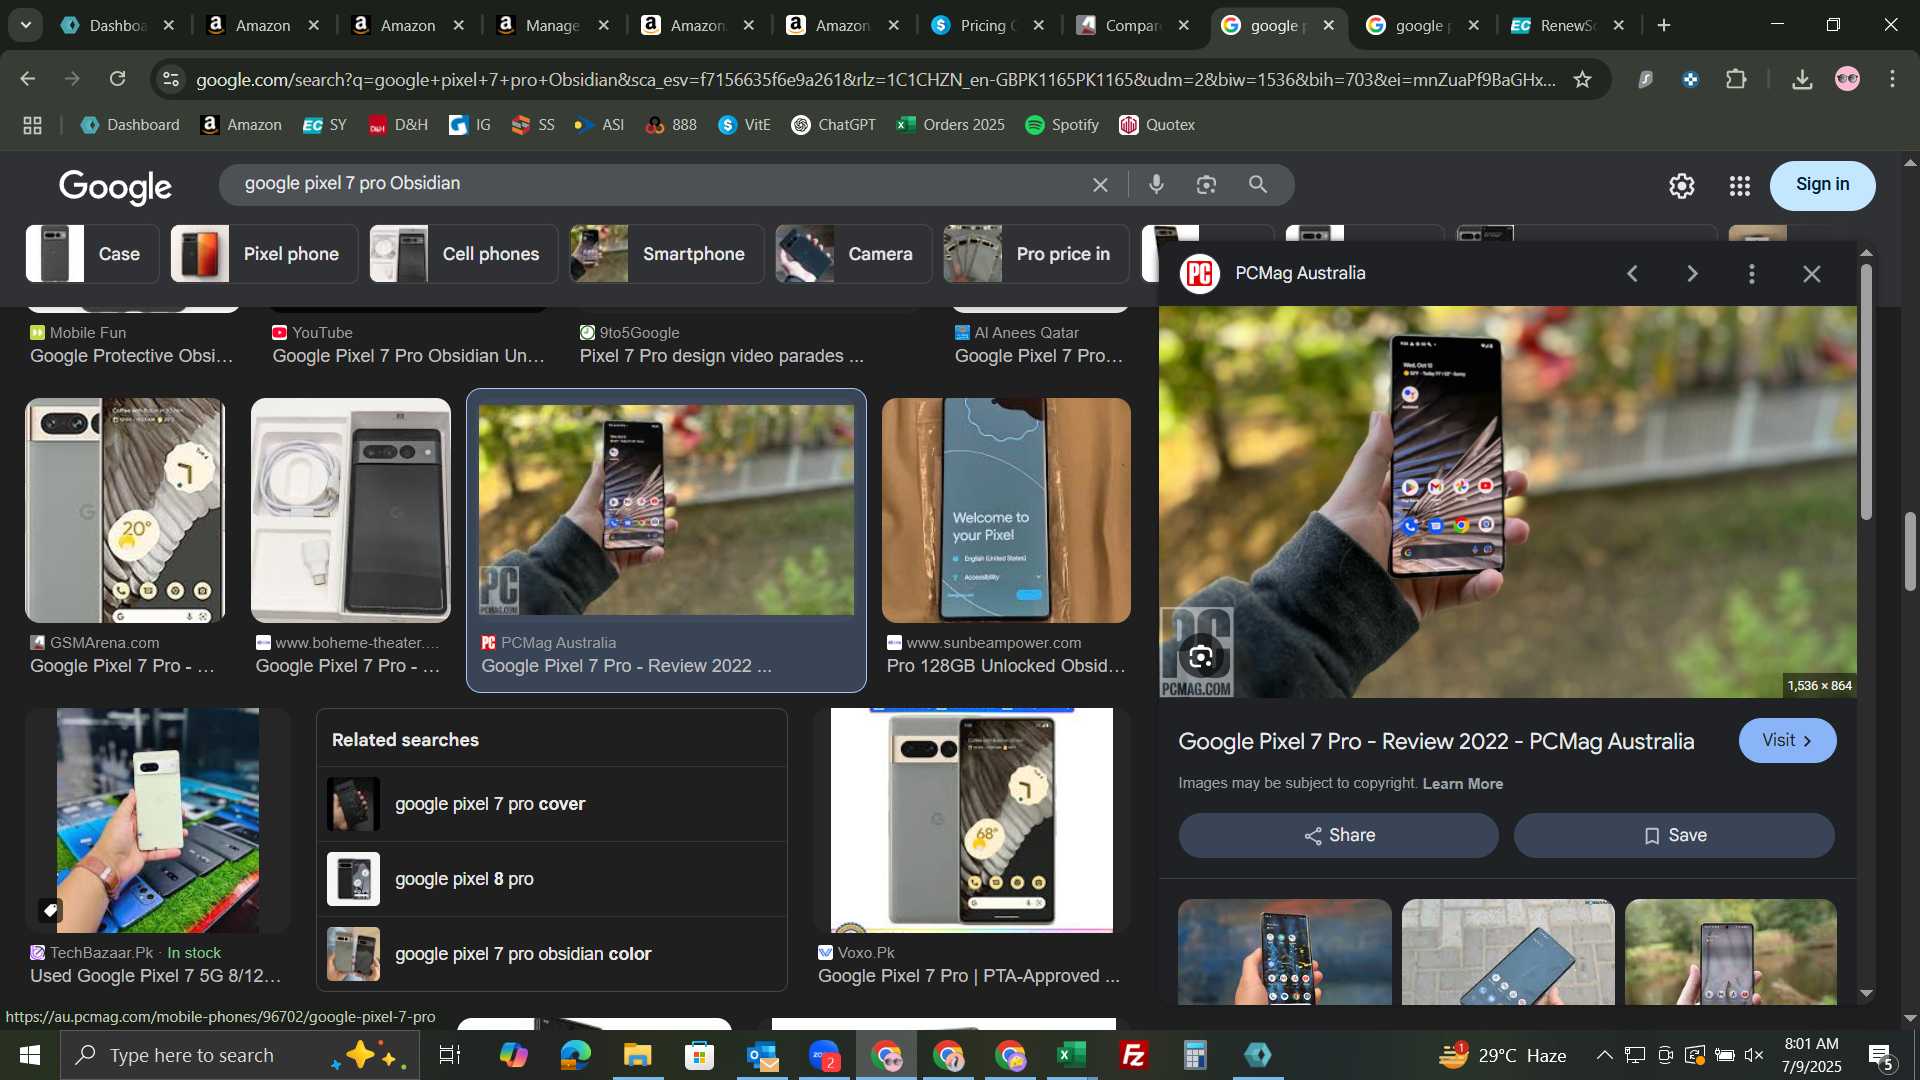
Task: Open the Learn More copyright link
Action: (x=1462, y=784)
